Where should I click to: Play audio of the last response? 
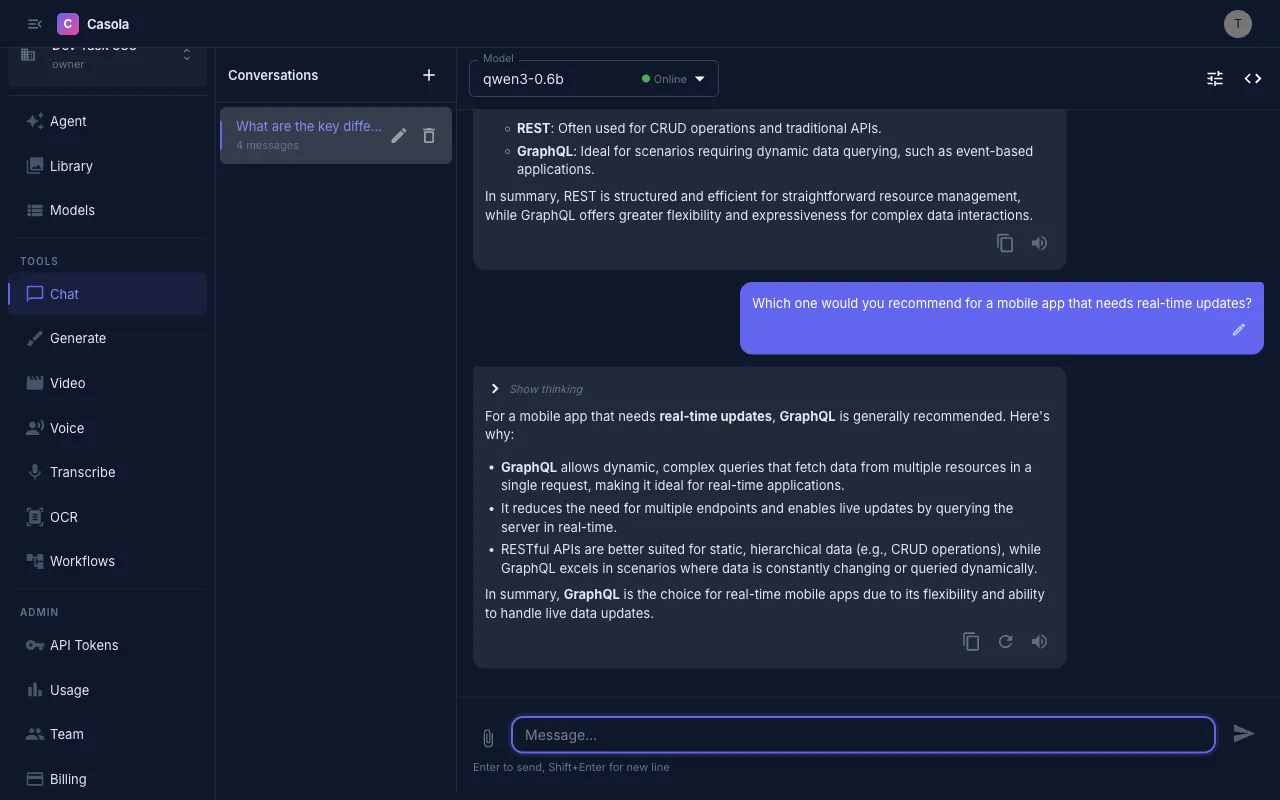point(1039,641)
